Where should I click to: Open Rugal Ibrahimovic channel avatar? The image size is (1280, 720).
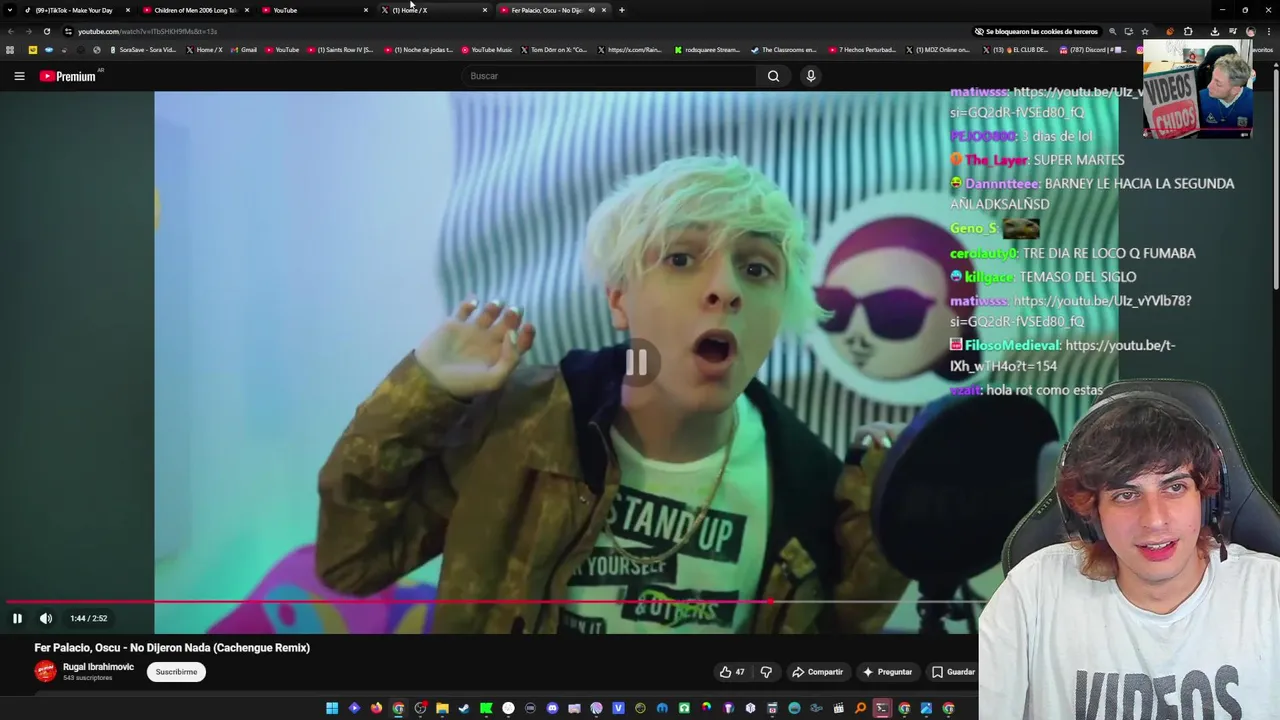[46, 672]
